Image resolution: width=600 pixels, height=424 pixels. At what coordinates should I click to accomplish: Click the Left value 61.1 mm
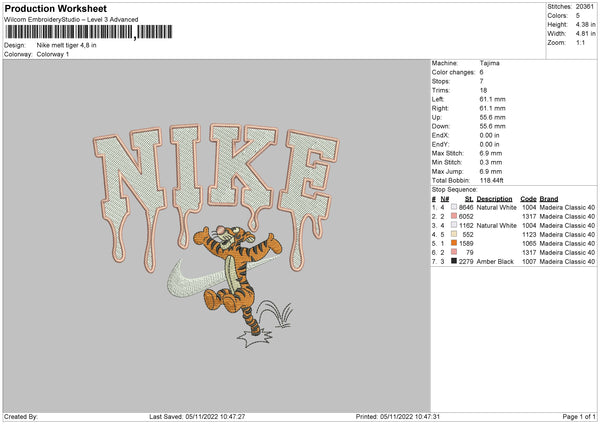pos(492,99)
